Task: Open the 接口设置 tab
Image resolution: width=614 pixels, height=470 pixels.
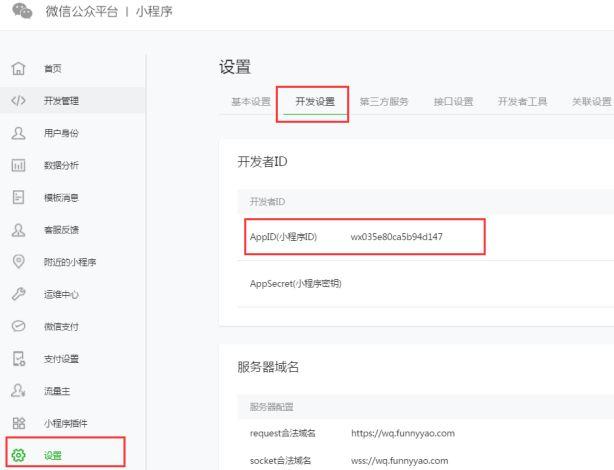Action: (453, 101)
